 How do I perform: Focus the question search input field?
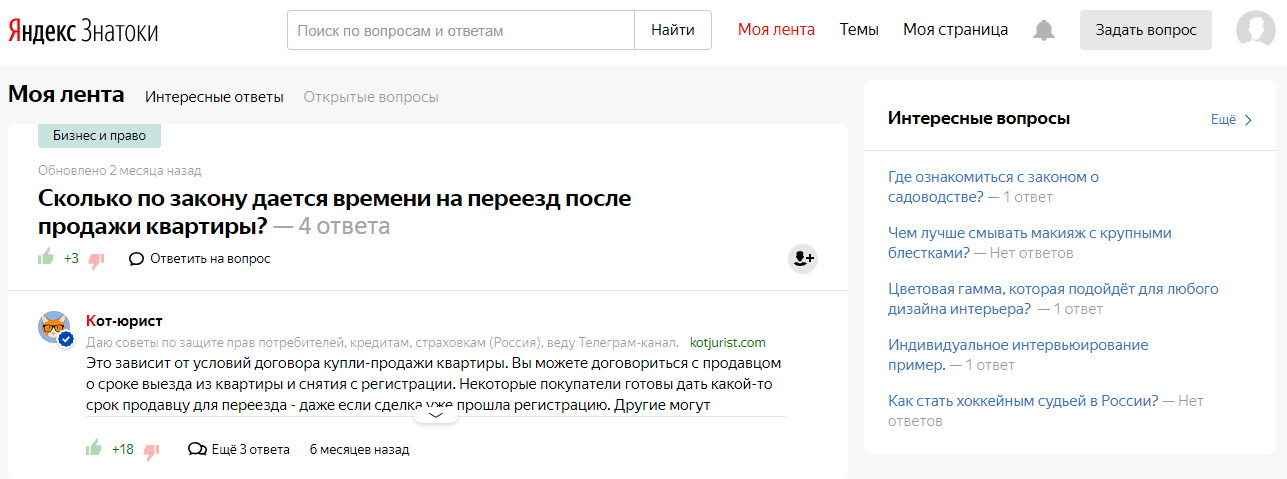click(x=461, y=30)
